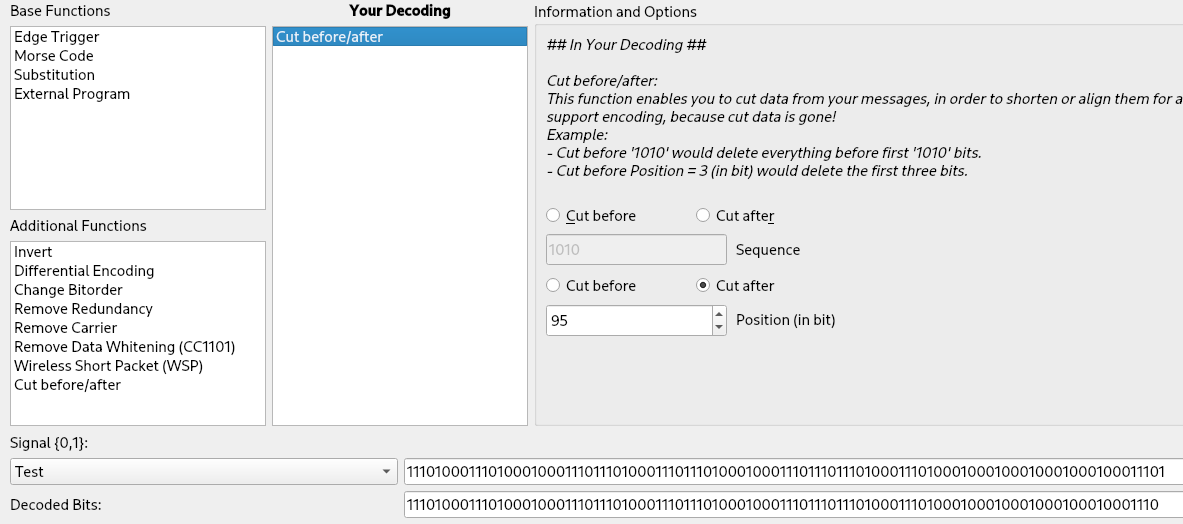Enable Cut after sequence radio button
The image size is (1183, 524).
pos(703,216)
